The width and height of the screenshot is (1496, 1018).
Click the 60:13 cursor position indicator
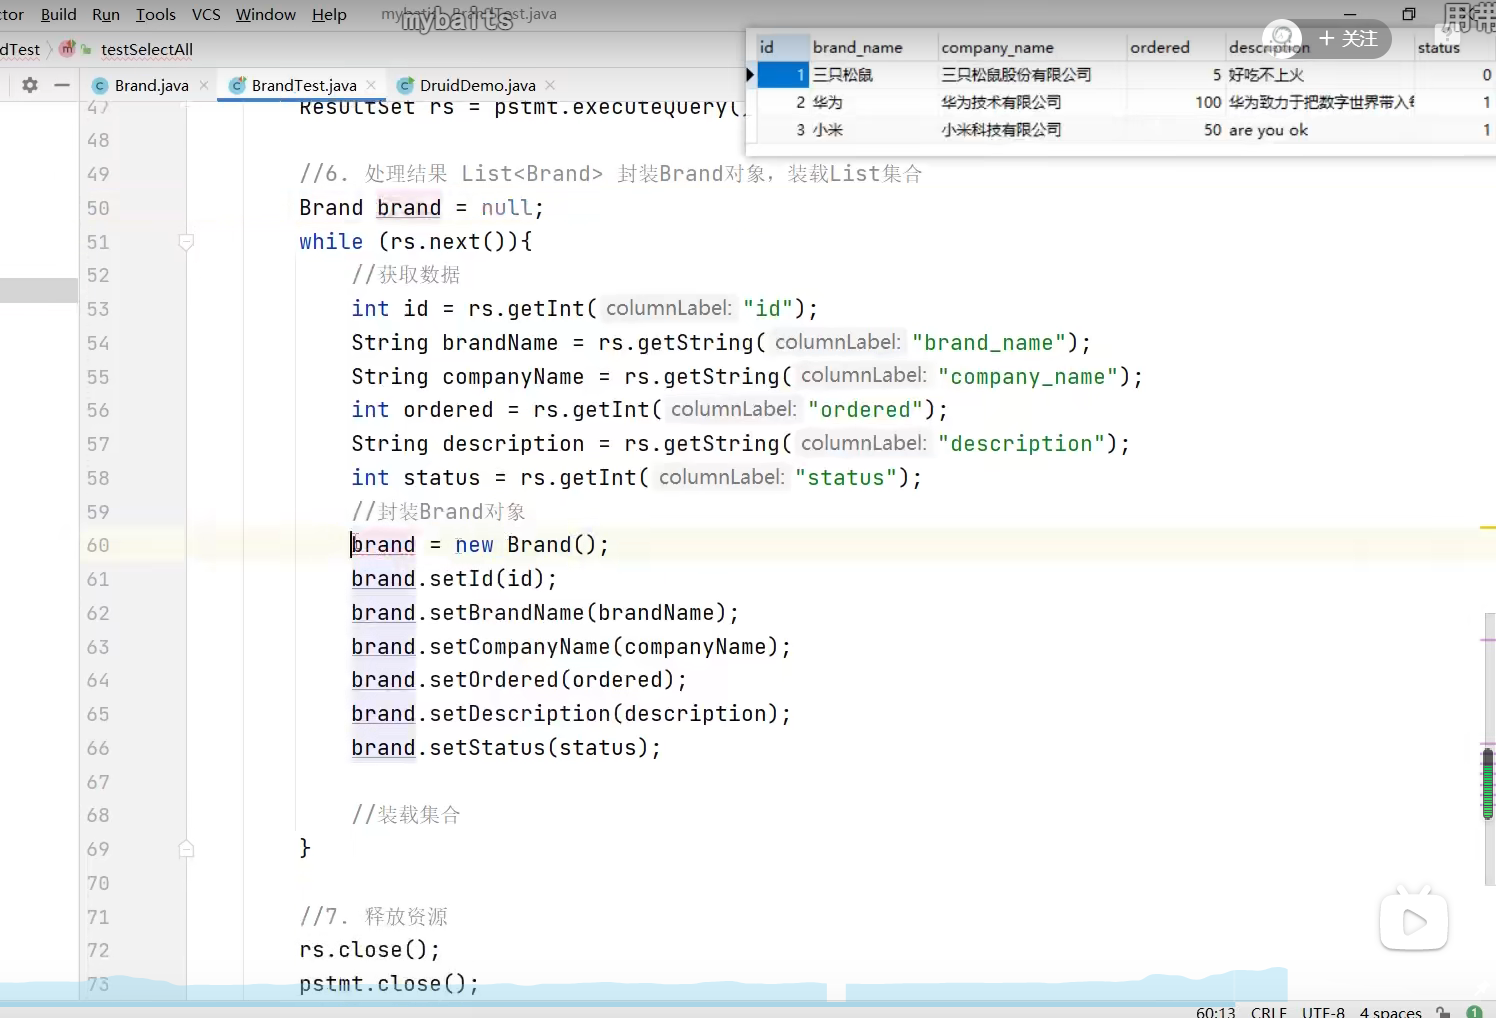[1215, 1012]
